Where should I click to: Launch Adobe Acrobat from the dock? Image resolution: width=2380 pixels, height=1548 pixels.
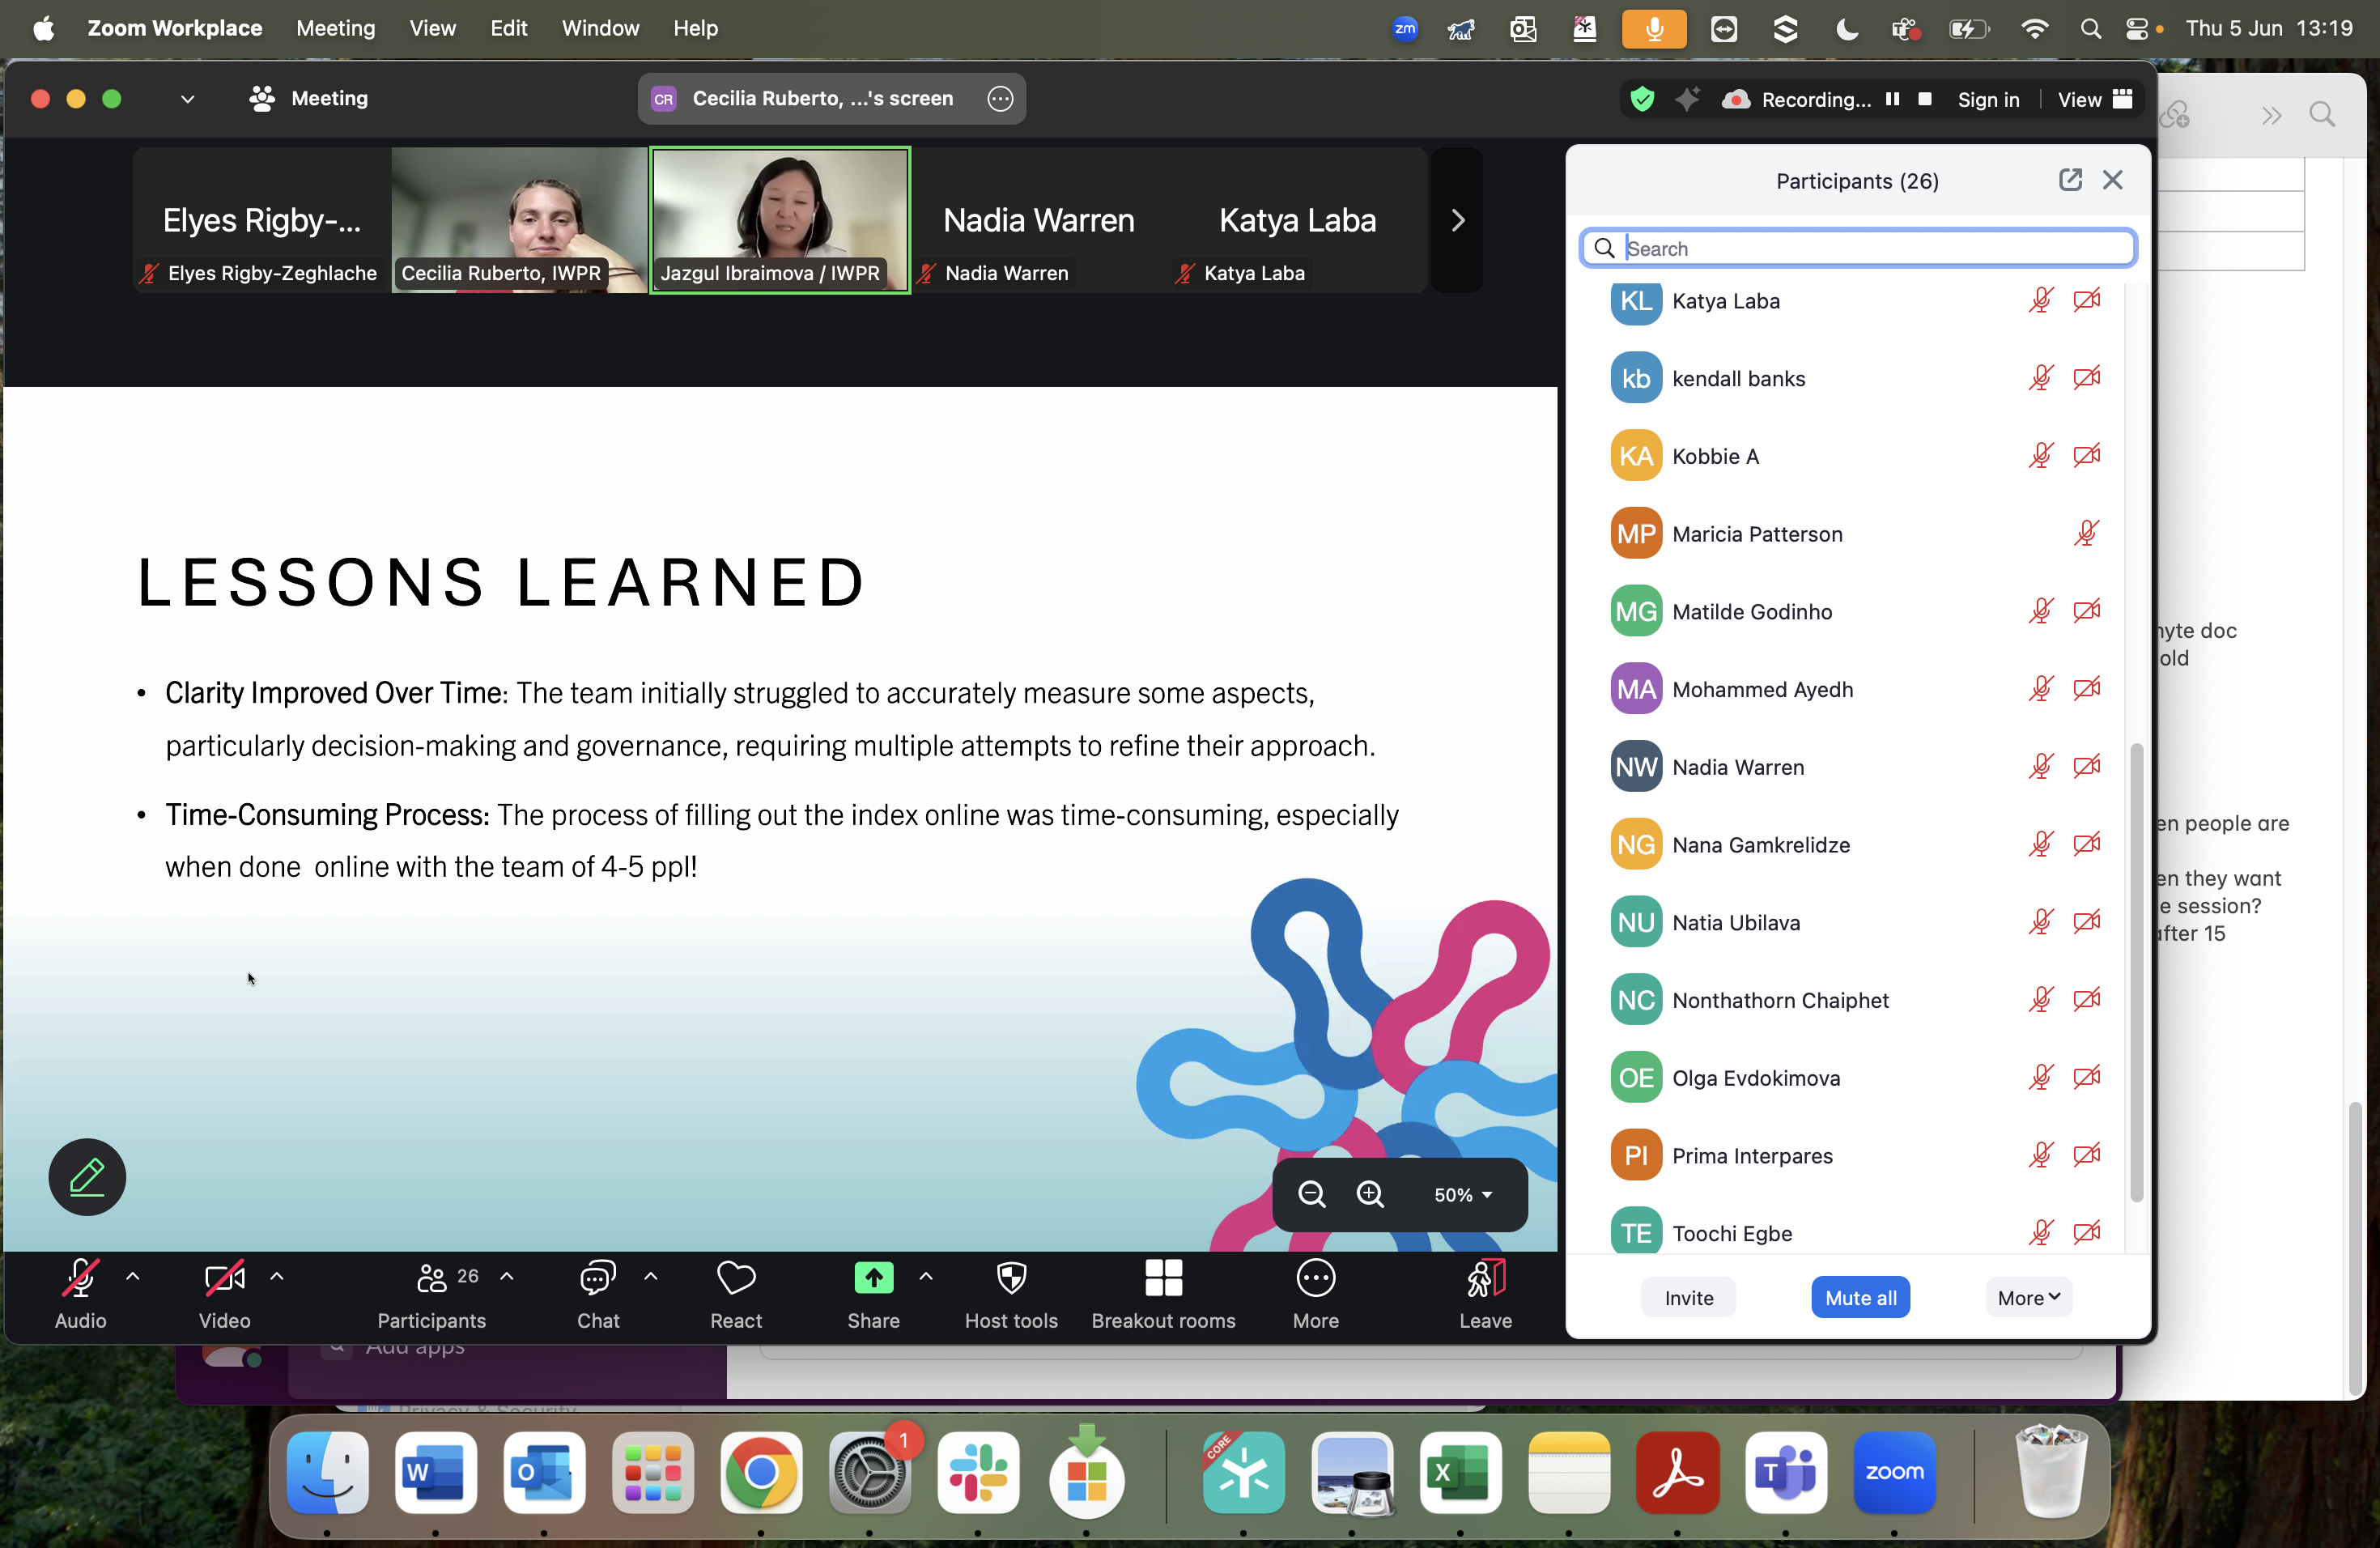coord(1677,1472)
